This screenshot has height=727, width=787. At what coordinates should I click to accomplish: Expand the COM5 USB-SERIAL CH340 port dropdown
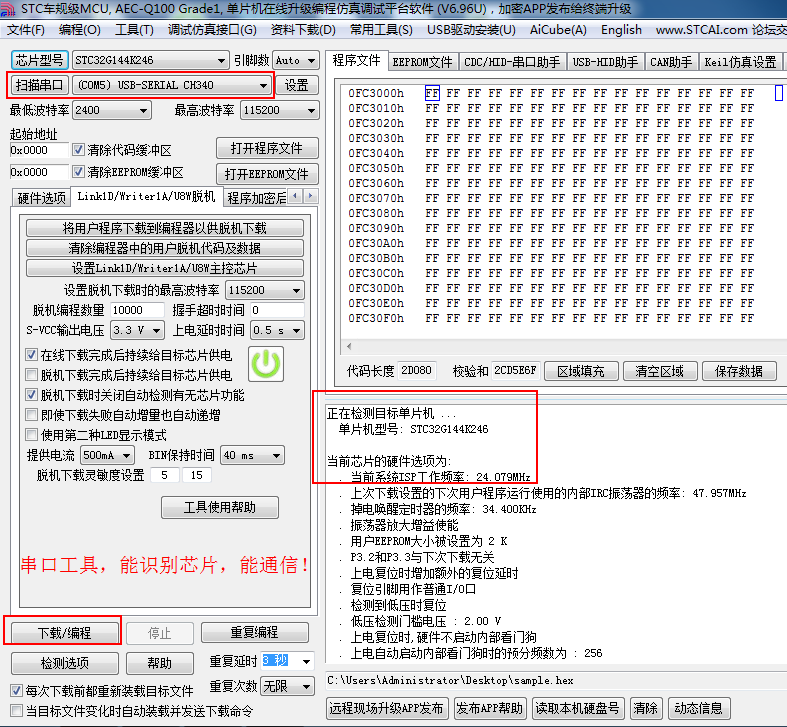click(172, 85)
